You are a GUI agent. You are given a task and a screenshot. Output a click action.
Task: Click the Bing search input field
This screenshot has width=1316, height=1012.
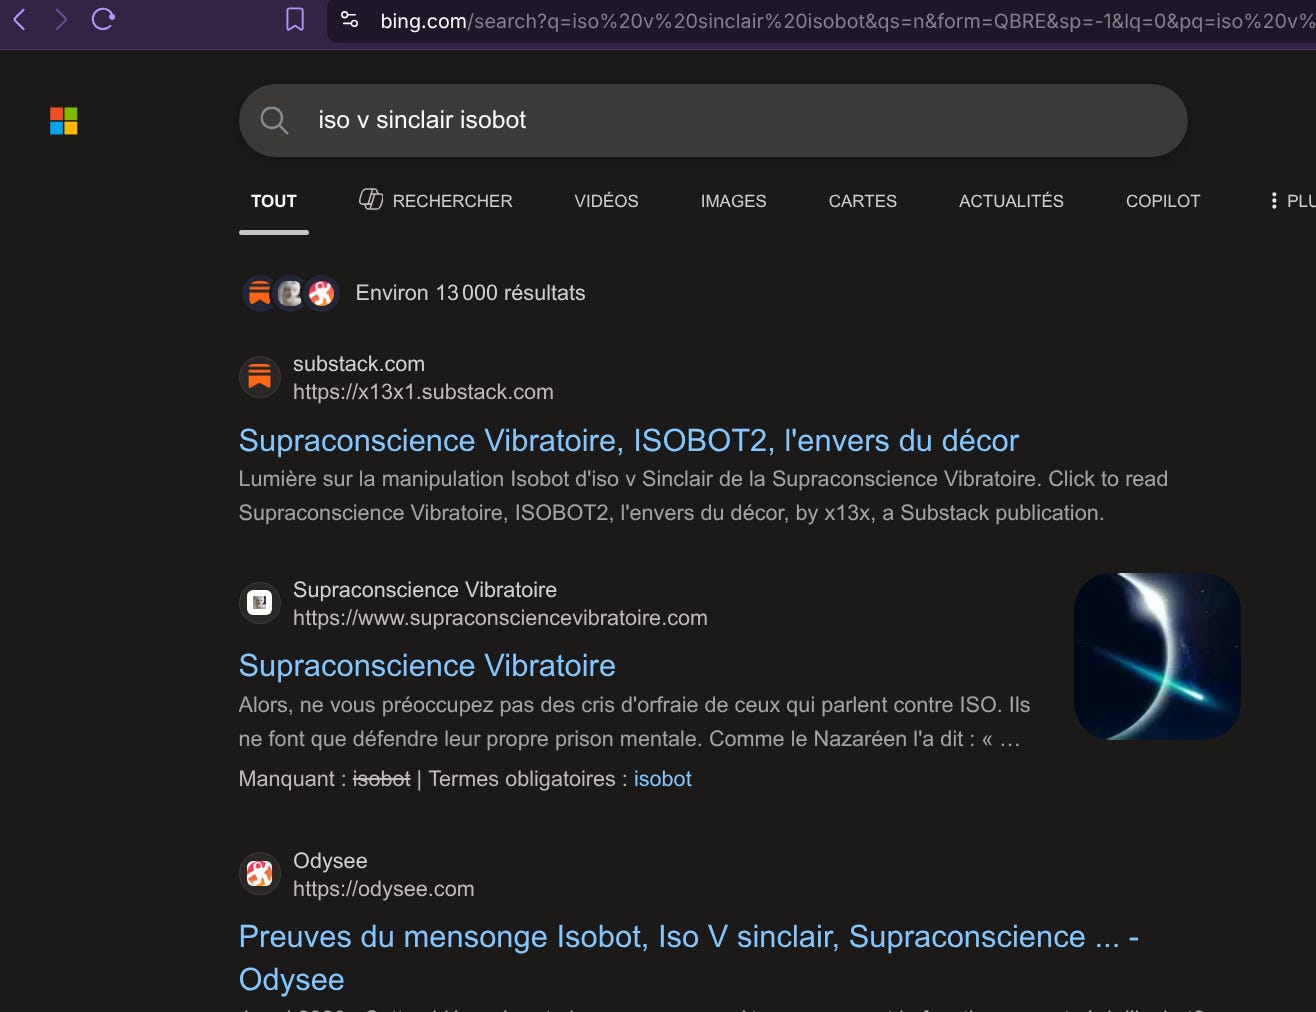713,120
